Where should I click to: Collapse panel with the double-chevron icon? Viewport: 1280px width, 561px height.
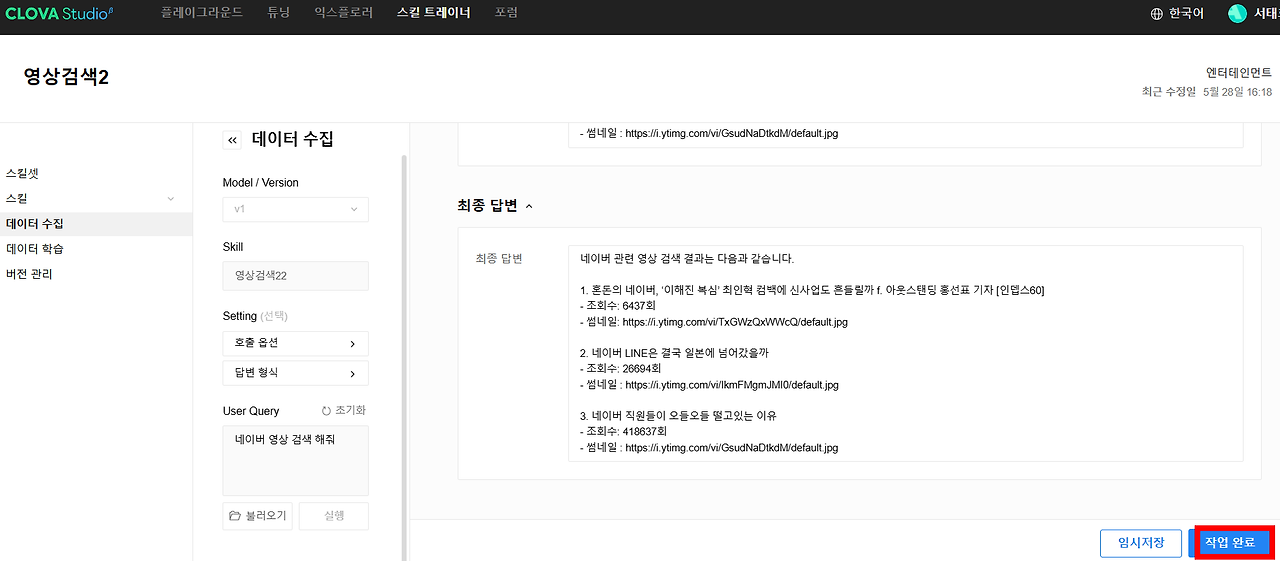233,140
